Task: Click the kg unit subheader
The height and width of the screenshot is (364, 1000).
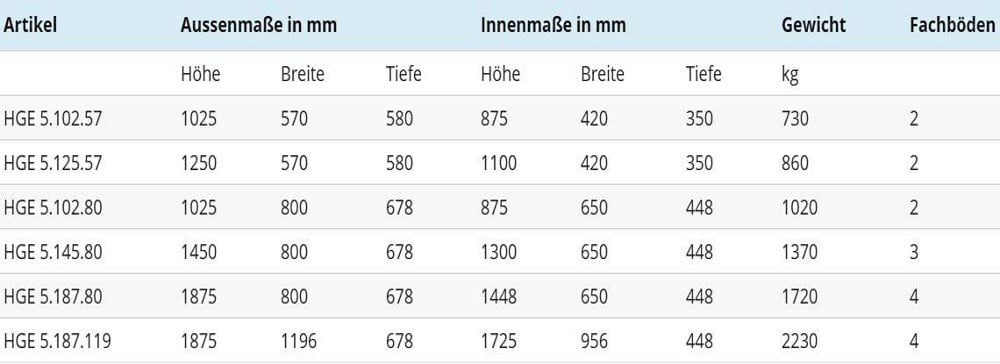Action: 790,75
